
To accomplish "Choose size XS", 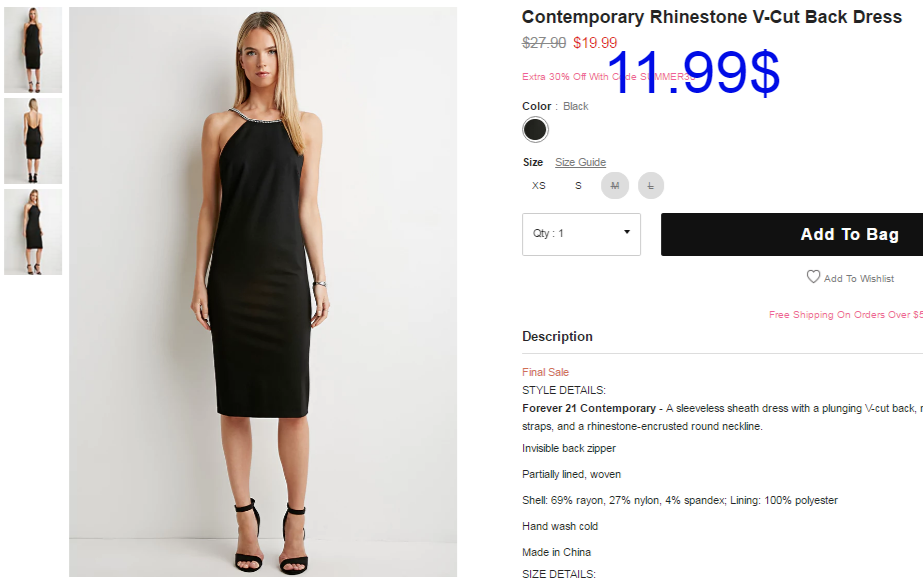I will tap(539, 185).
